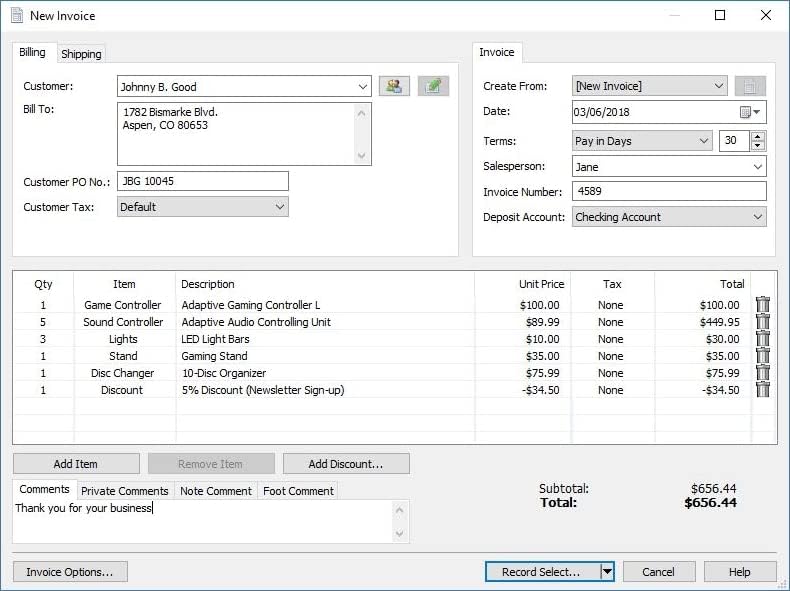Delete the Disc Changer line with trash icon

(763, 373)
